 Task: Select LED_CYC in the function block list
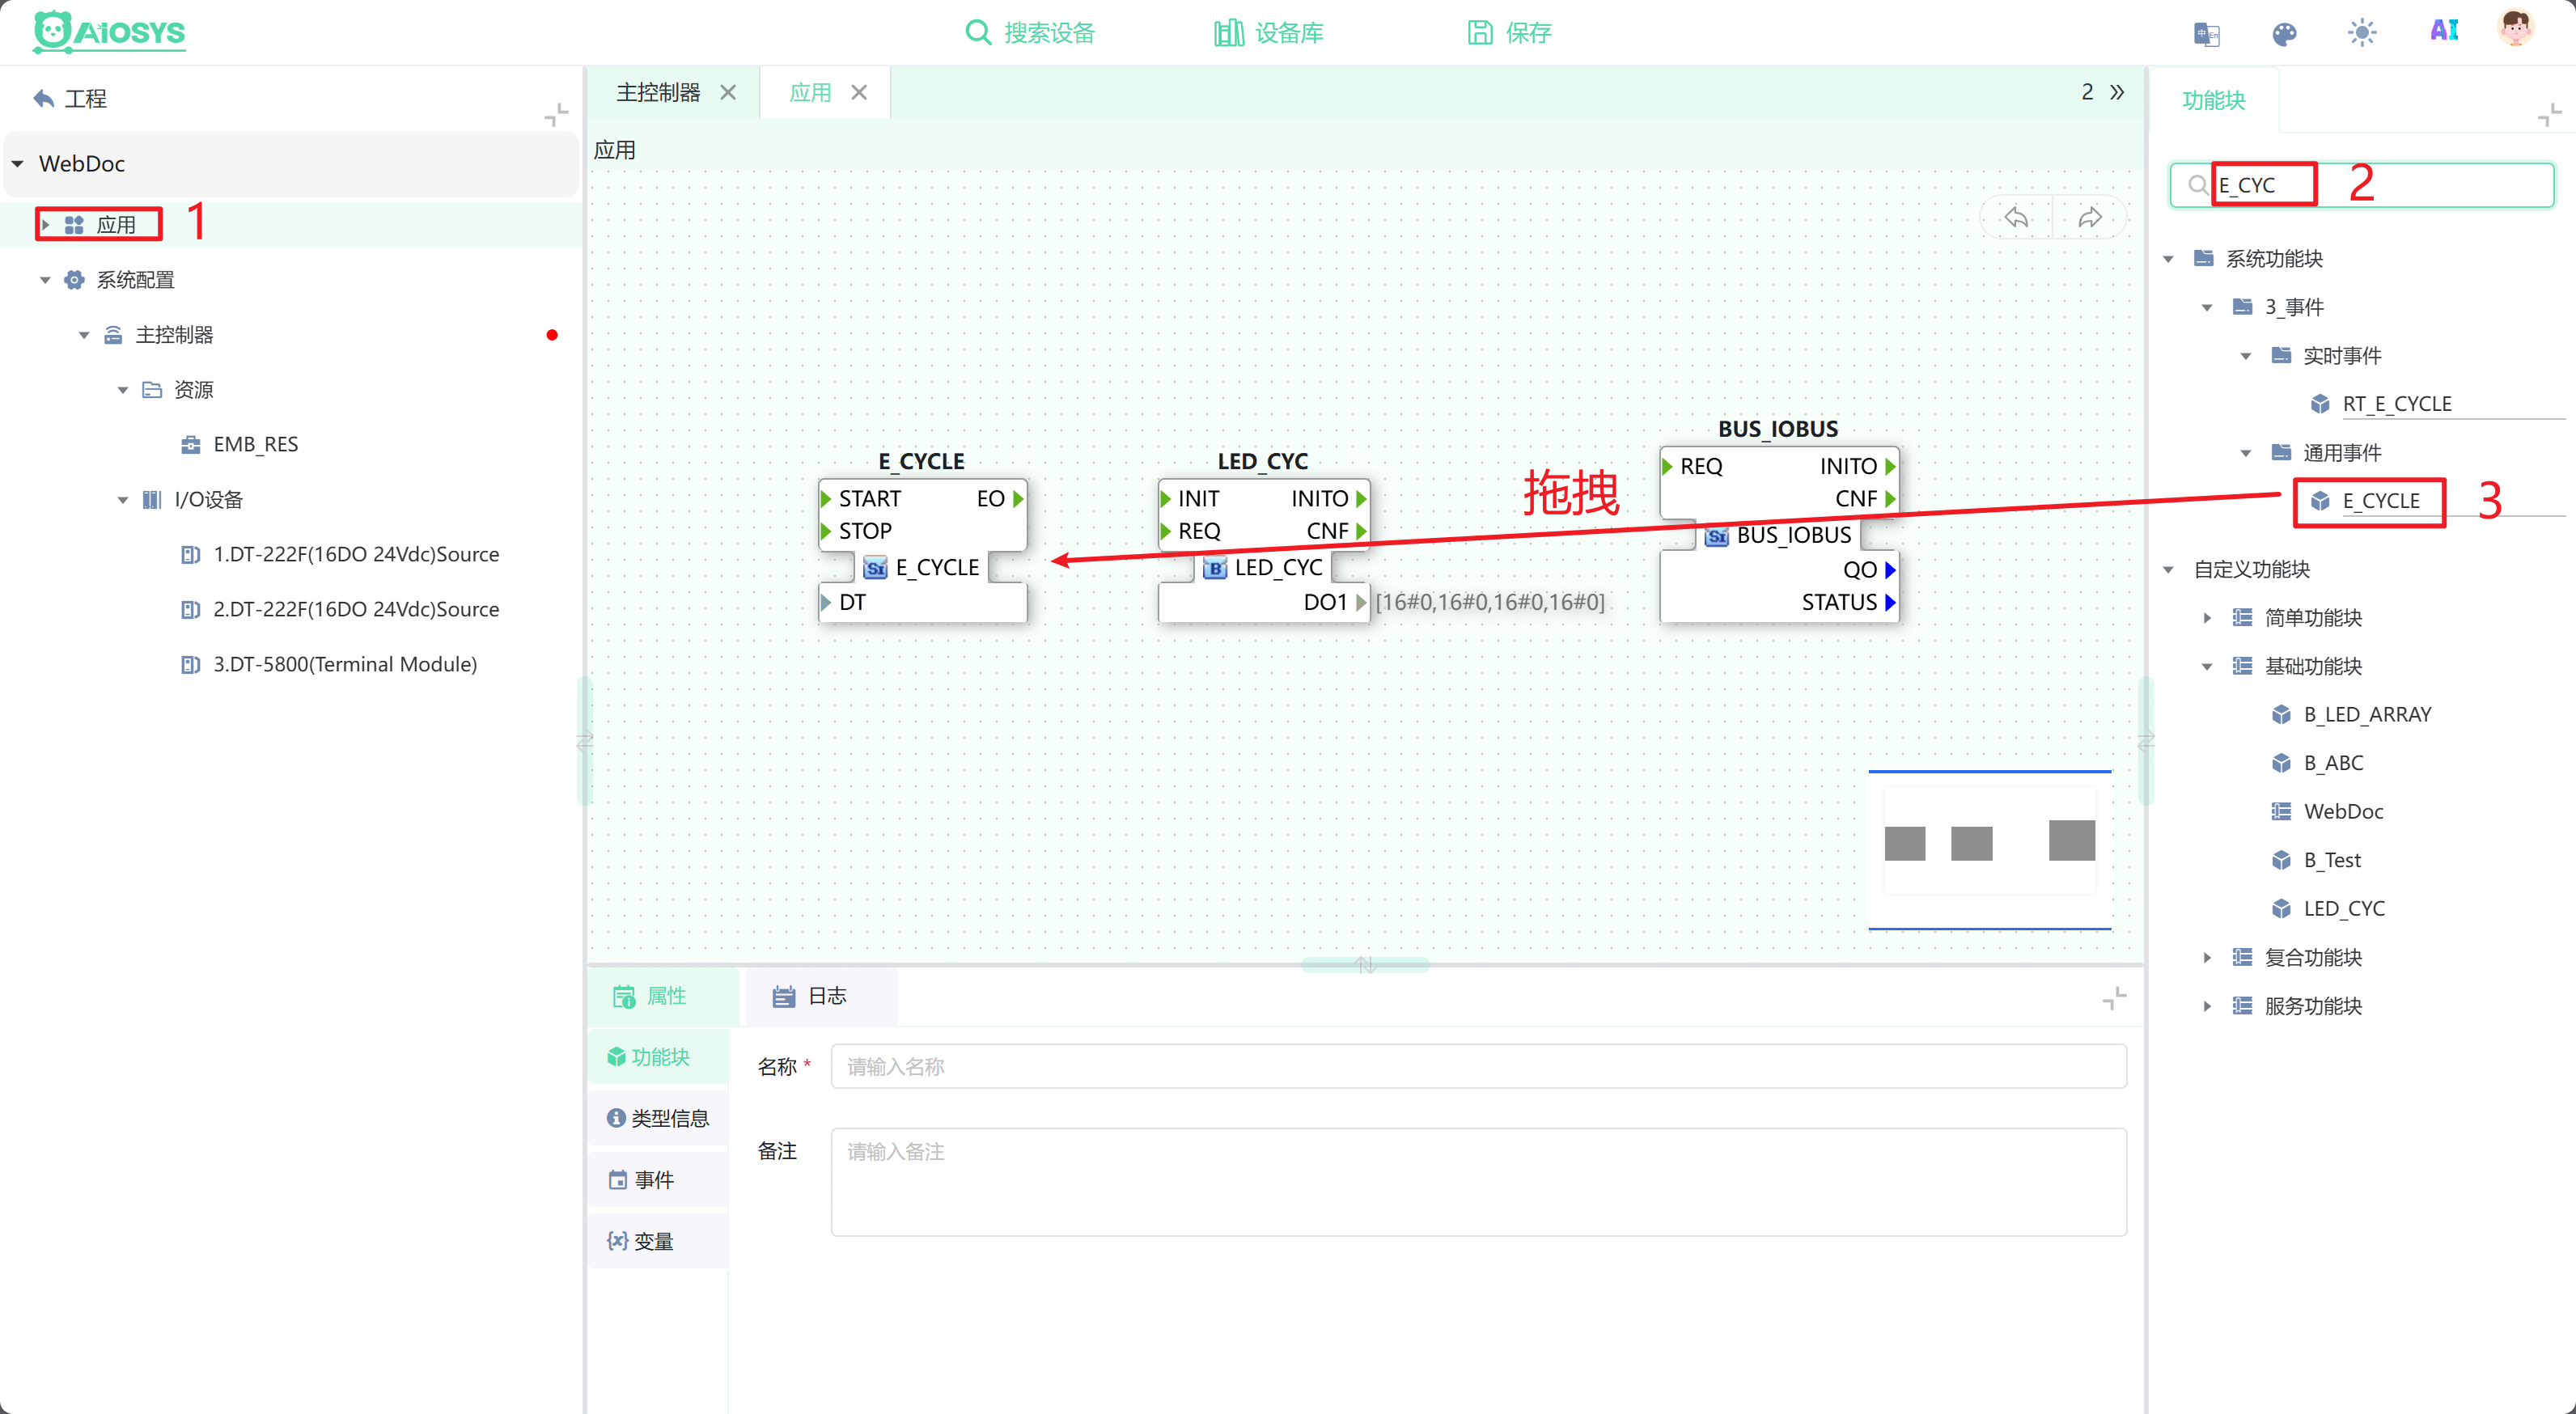2344,908
